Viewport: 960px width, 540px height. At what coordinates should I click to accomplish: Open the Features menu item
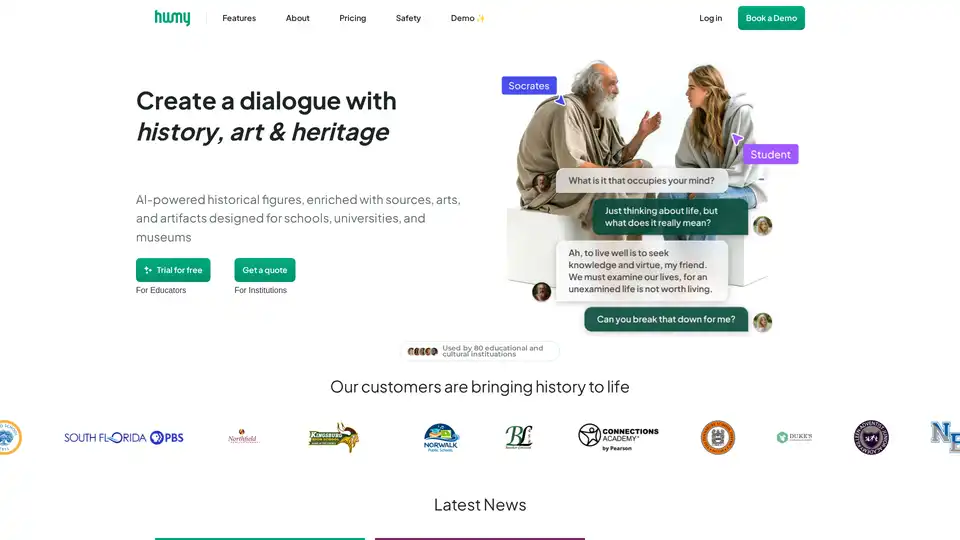pos(239,18)
